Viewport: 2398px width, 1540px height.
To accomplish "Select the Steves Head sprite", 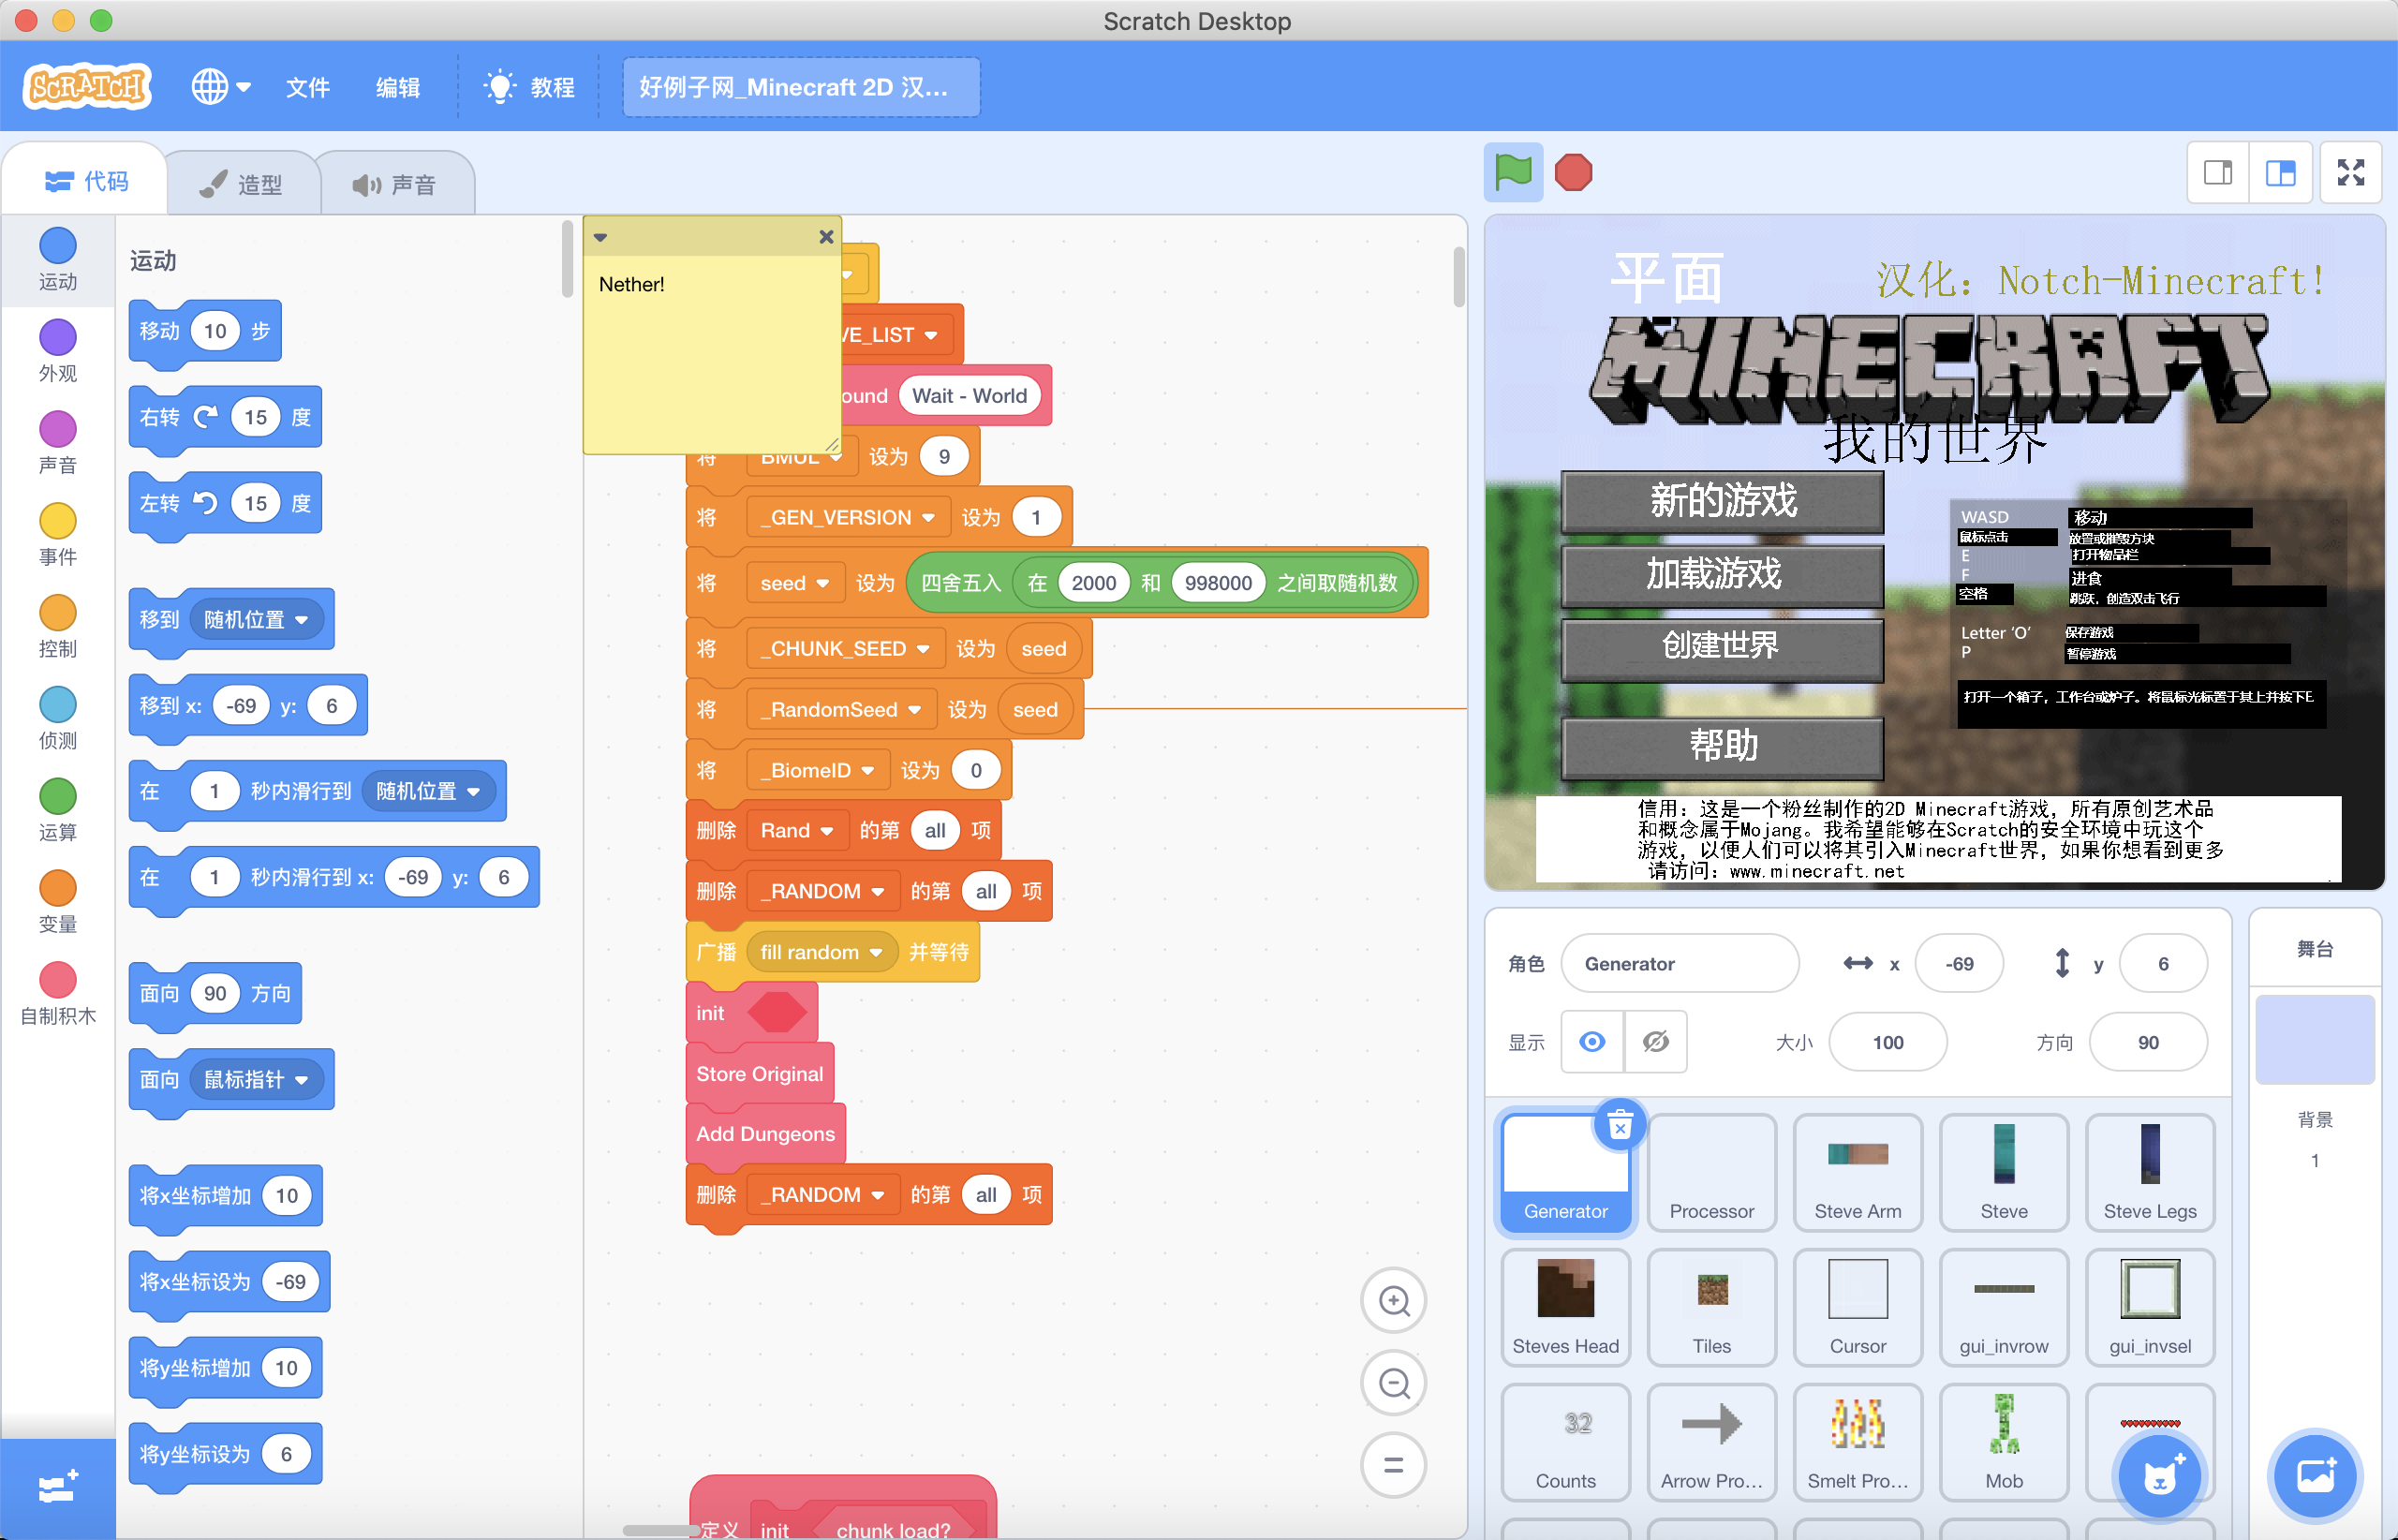I will pyautogui.click(x=1565, y=1308).
